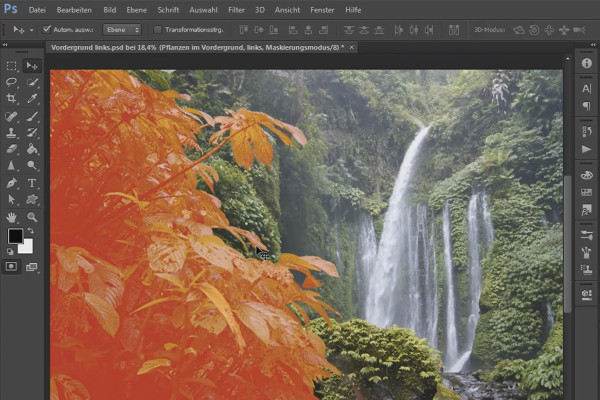The image size is (600, 400).
Task: Open the Hilfe menu
Action: click(353, 10)
